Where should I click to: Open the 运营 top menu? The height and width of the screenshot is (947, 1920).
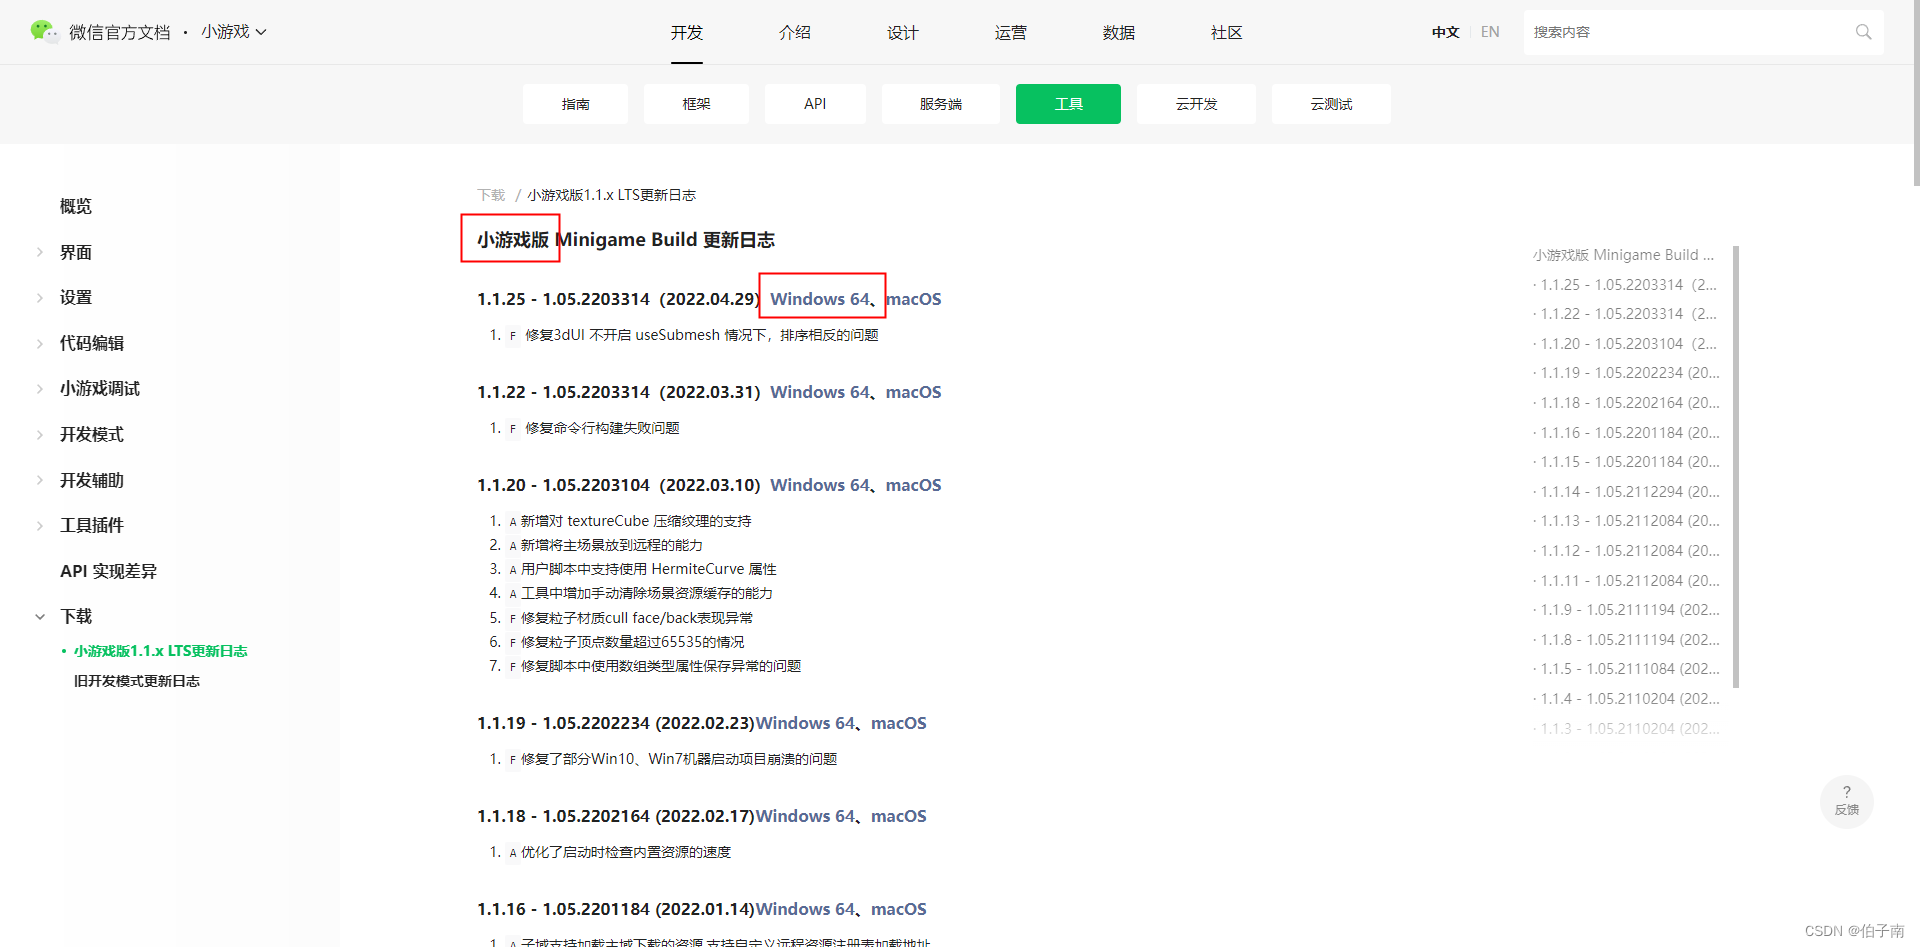click(x=1011, y=33)
